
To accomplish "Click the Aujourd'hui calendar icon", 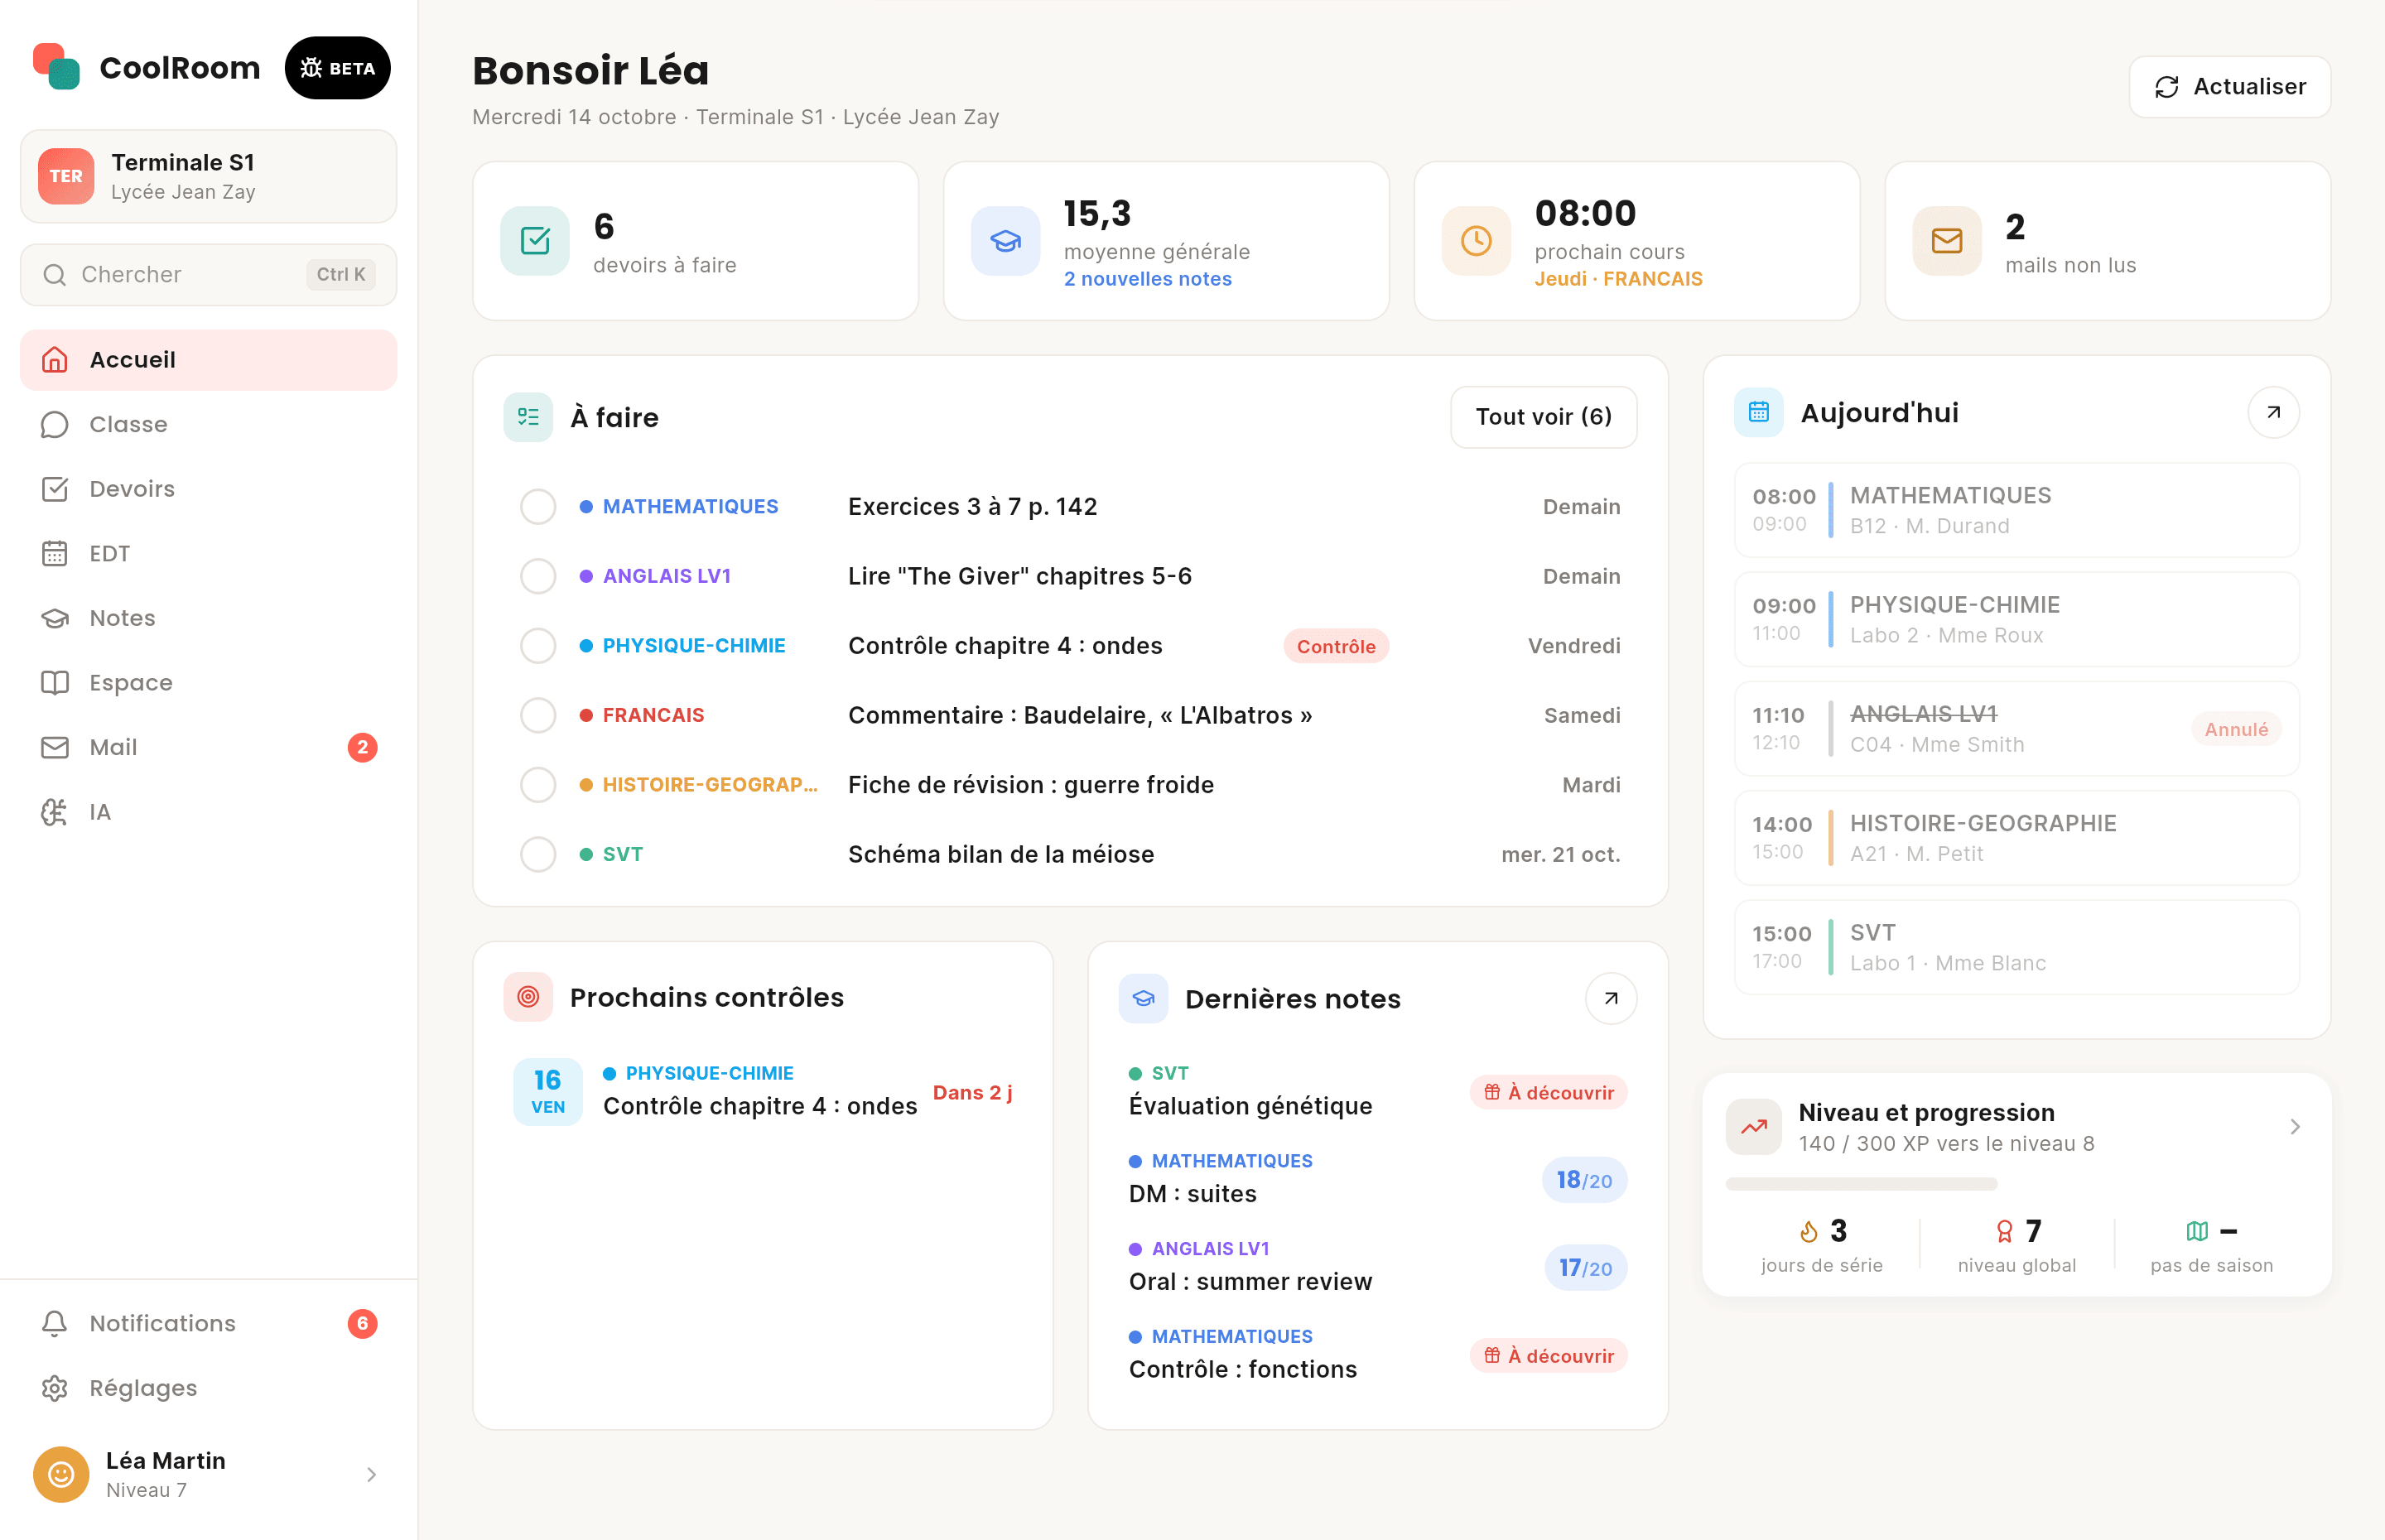I will point(1758,412).
